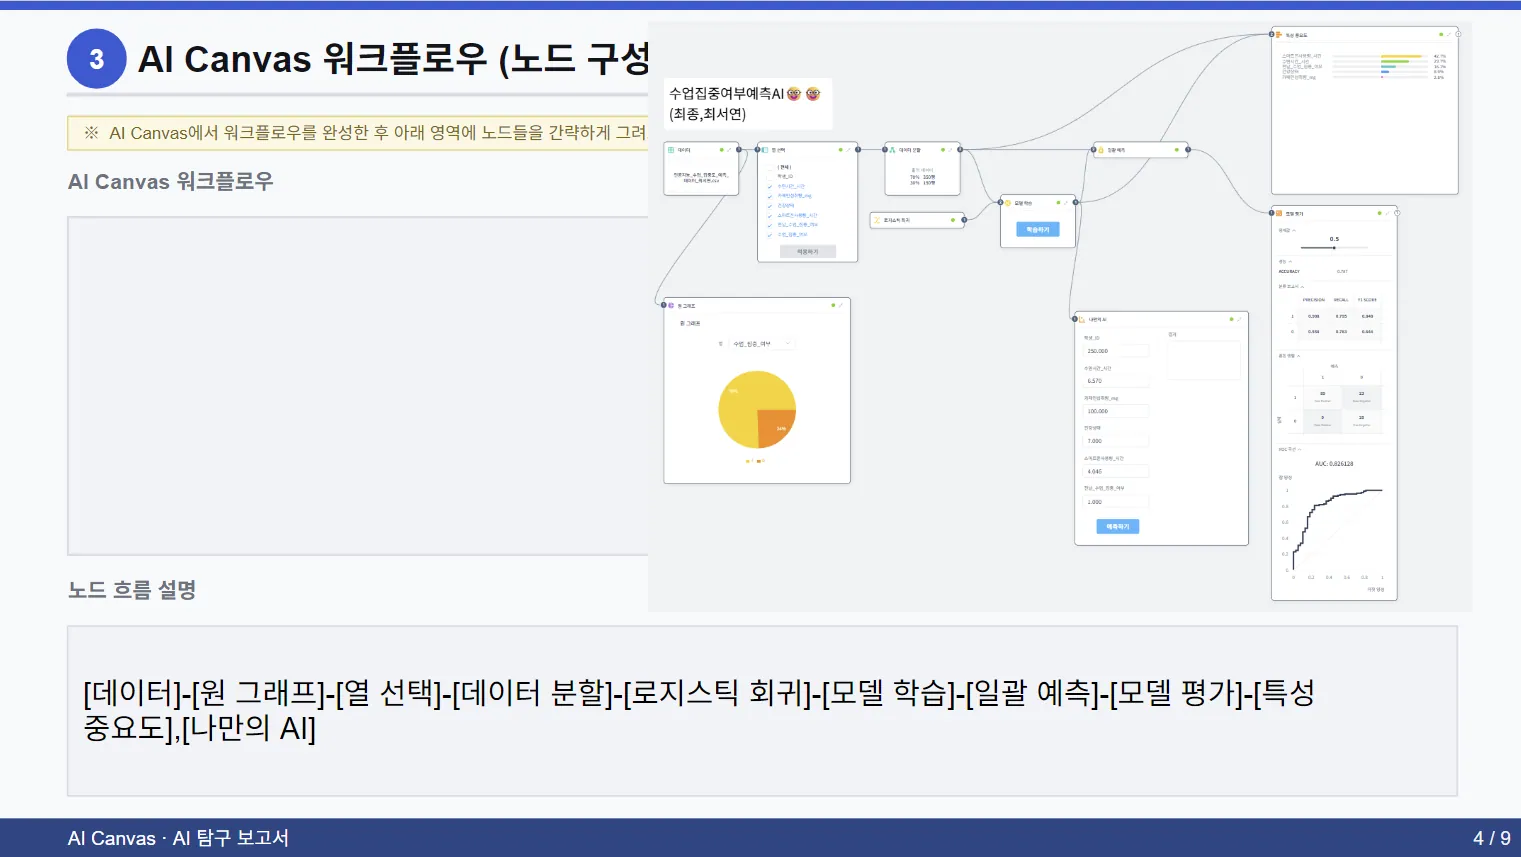
Task: Click the 데이터 node table icon
Action: click(x=671, y=150)
